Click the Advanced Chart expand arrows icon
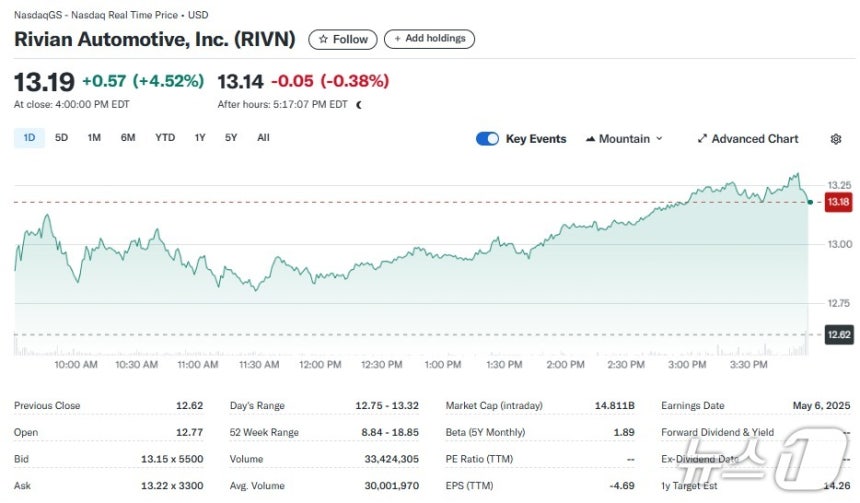Viewport: 860px width, 503px height. pyautogui.click(x=702, y=139)
